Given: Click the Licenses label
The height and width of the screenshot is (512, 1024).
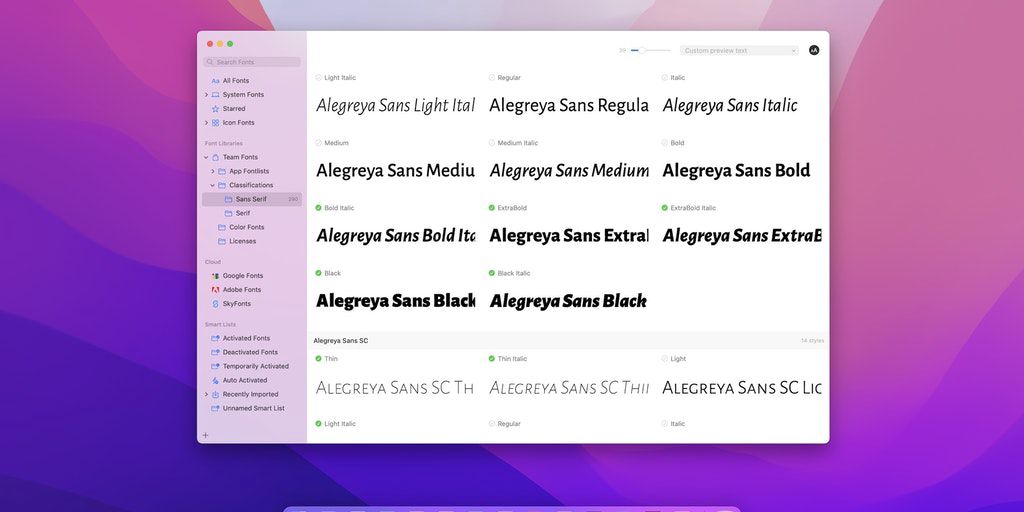Looking at the screenshot, I should coord(242,242).
